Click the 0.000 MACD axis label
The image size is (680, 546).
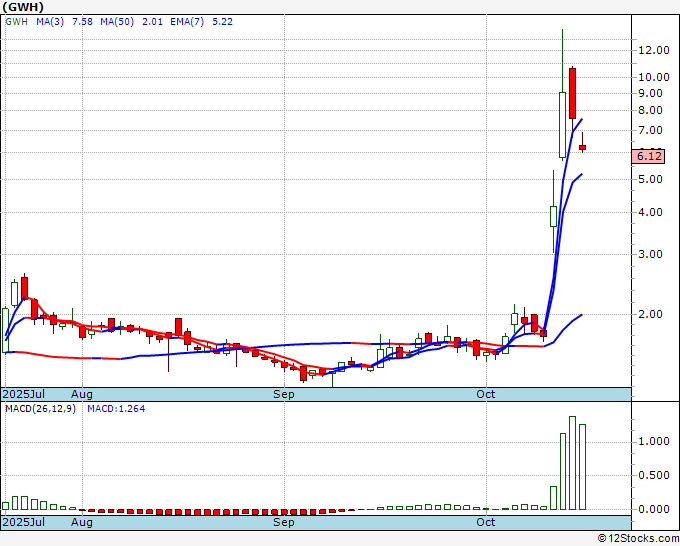(x=654, y=509)
